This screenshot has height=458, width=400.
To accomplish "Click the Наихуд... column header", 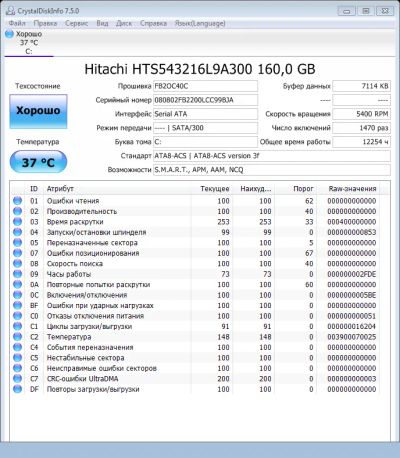I will [254, 189].
